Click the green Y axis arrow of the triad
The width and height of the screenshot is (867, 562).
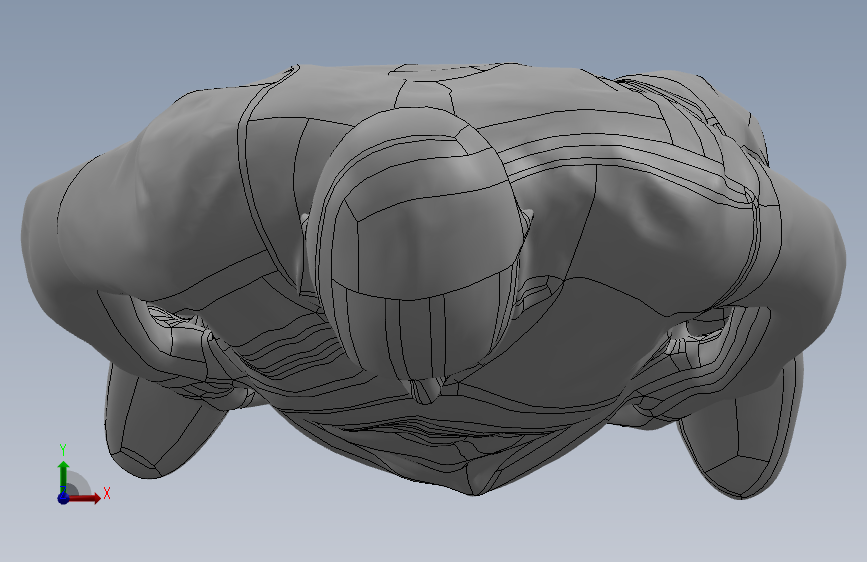[x=63, y=477]
